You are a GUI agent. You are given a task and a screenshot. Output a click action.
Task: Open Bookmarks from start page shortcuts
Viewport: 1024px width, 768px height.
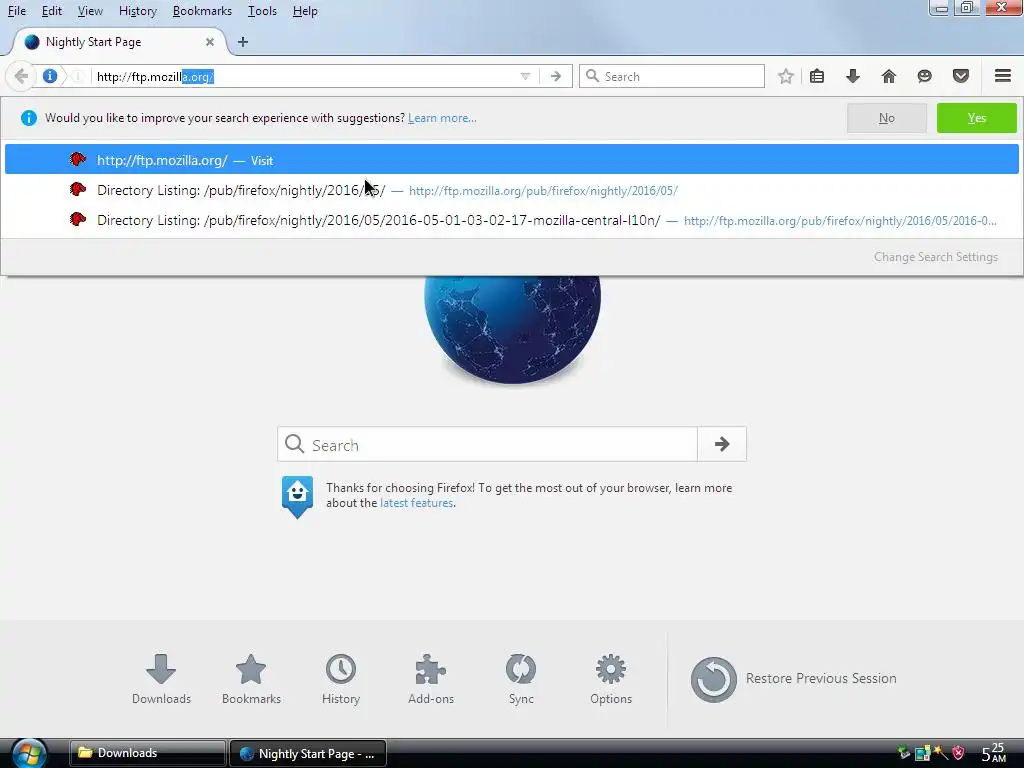(x=251, y=679)
